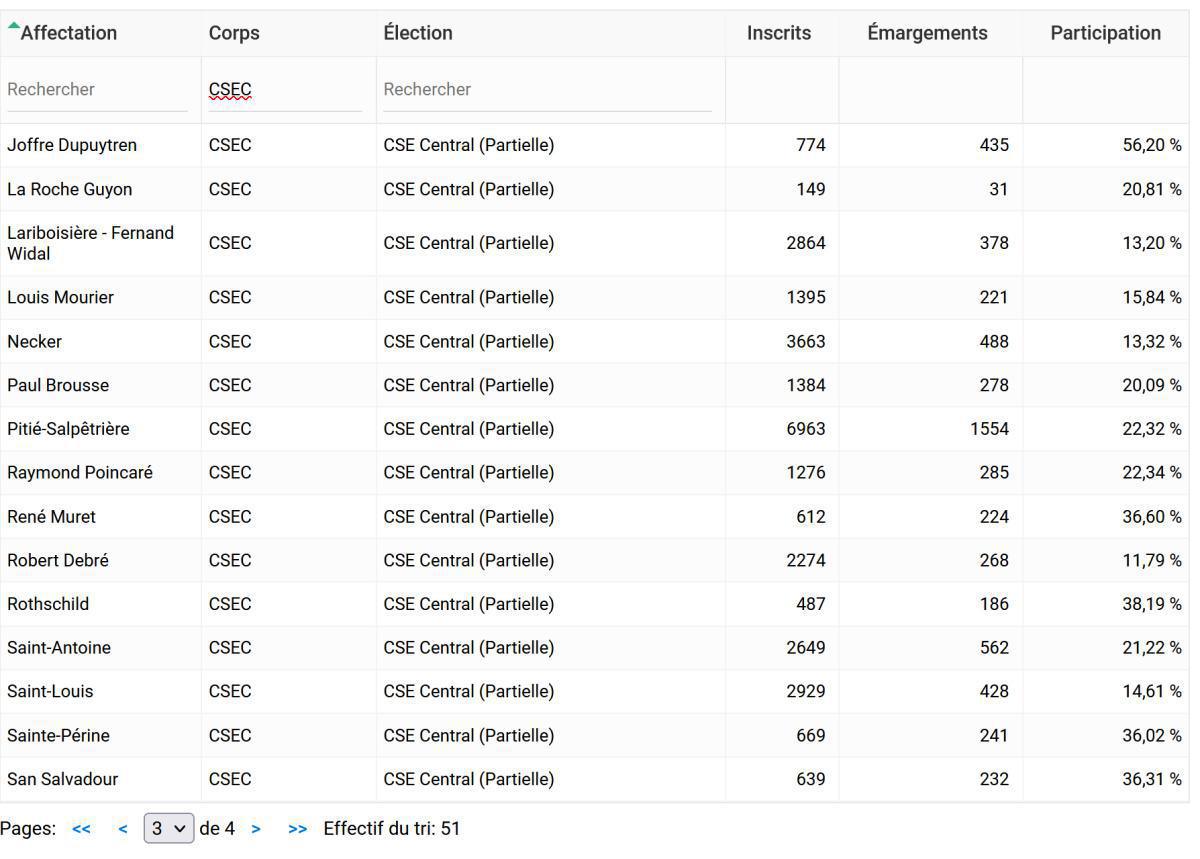Select the Pitié-Salpêtrière row

pos(68,429)
